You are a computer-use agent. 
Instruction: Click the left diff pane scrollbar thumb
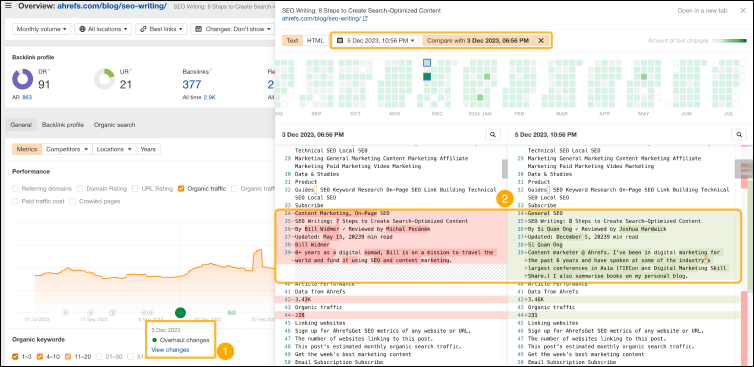point(504,169)
